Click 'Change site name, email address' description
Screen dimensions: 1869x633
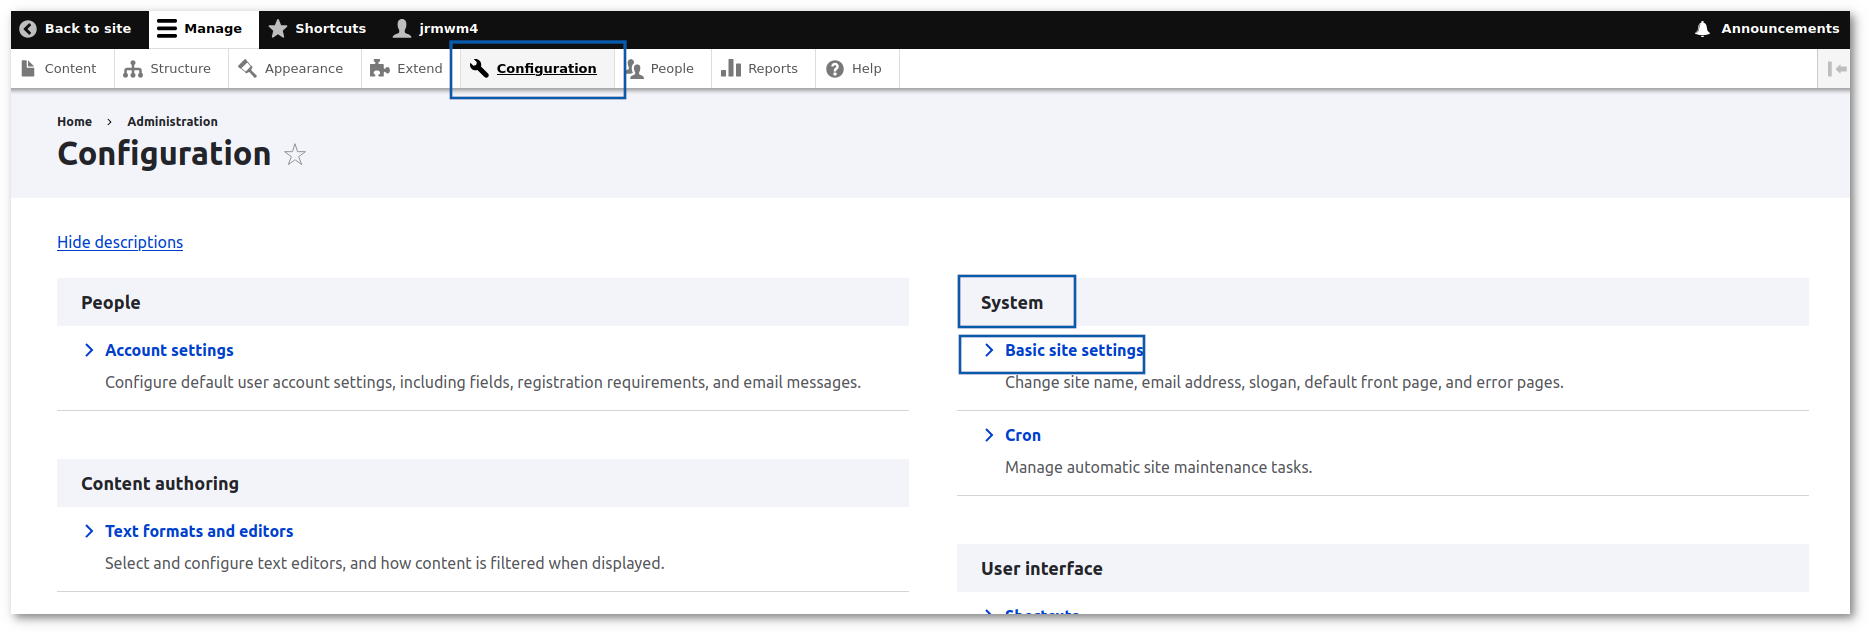1284,382
